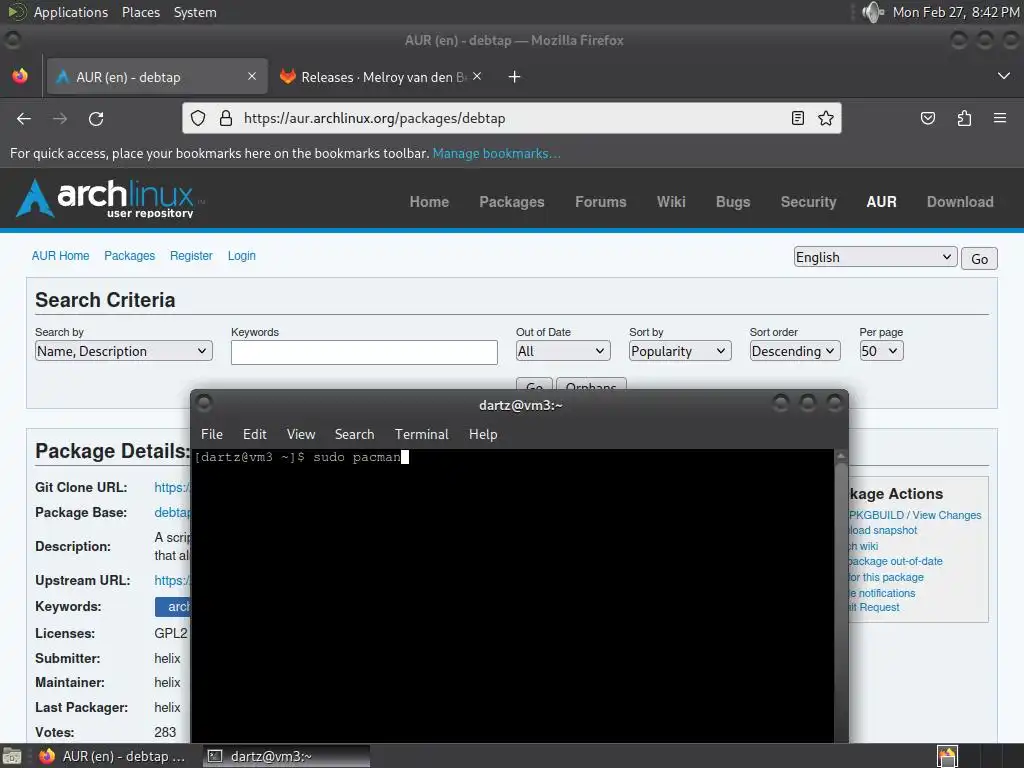Open the Firefox View icon
1024x768 pixels.
20,76
